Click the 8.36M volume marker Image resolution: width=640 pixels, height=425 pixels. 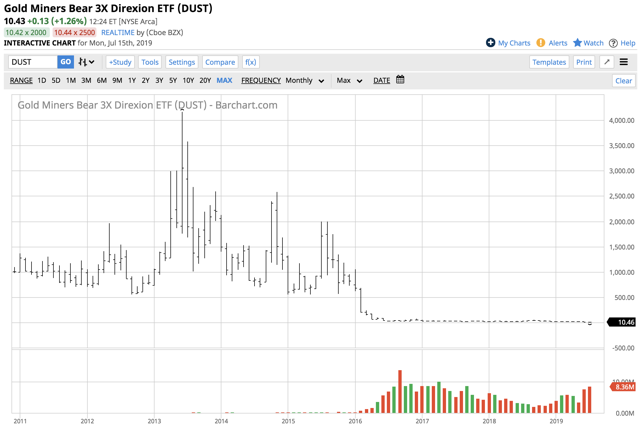pos(623,387)
